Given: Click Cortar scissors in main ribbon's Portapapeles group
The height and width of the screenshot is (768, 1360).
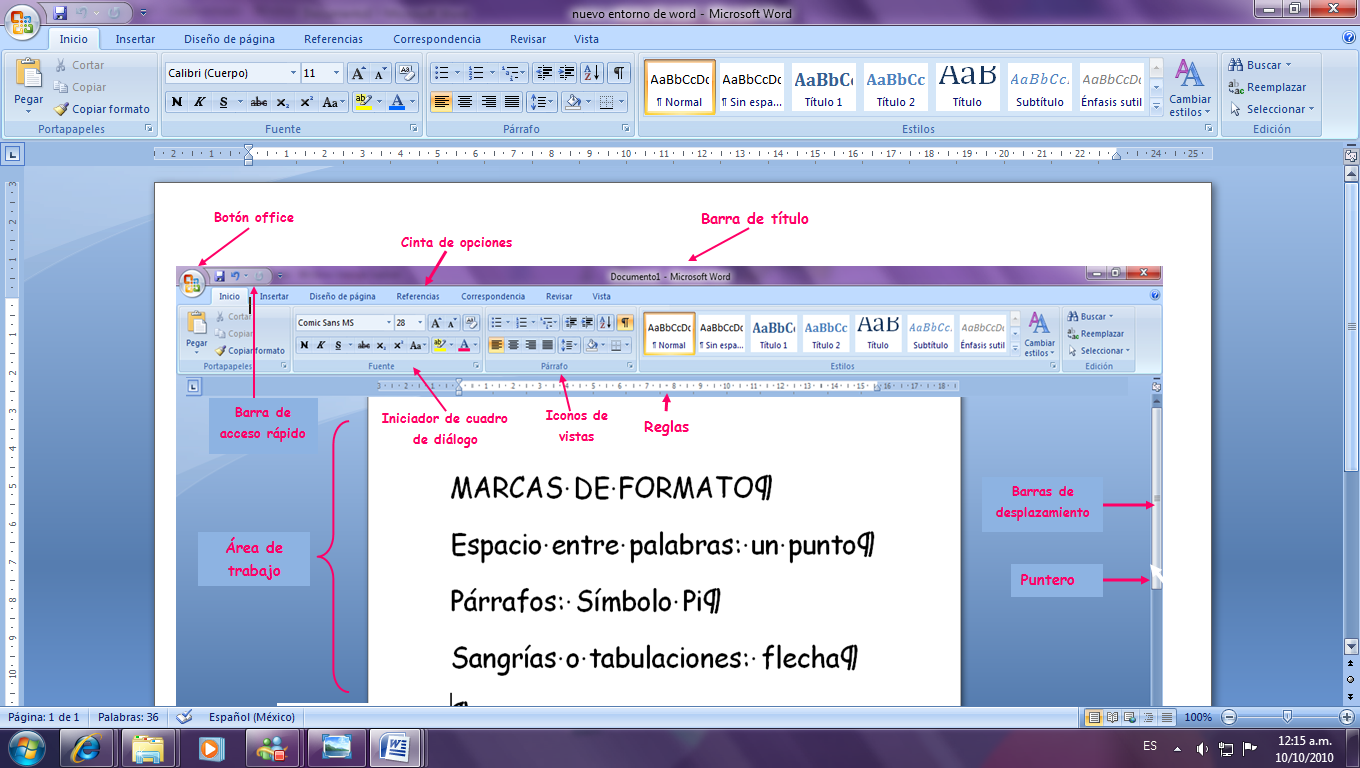Looking at the screenshot, I should (x=61, y=65).
